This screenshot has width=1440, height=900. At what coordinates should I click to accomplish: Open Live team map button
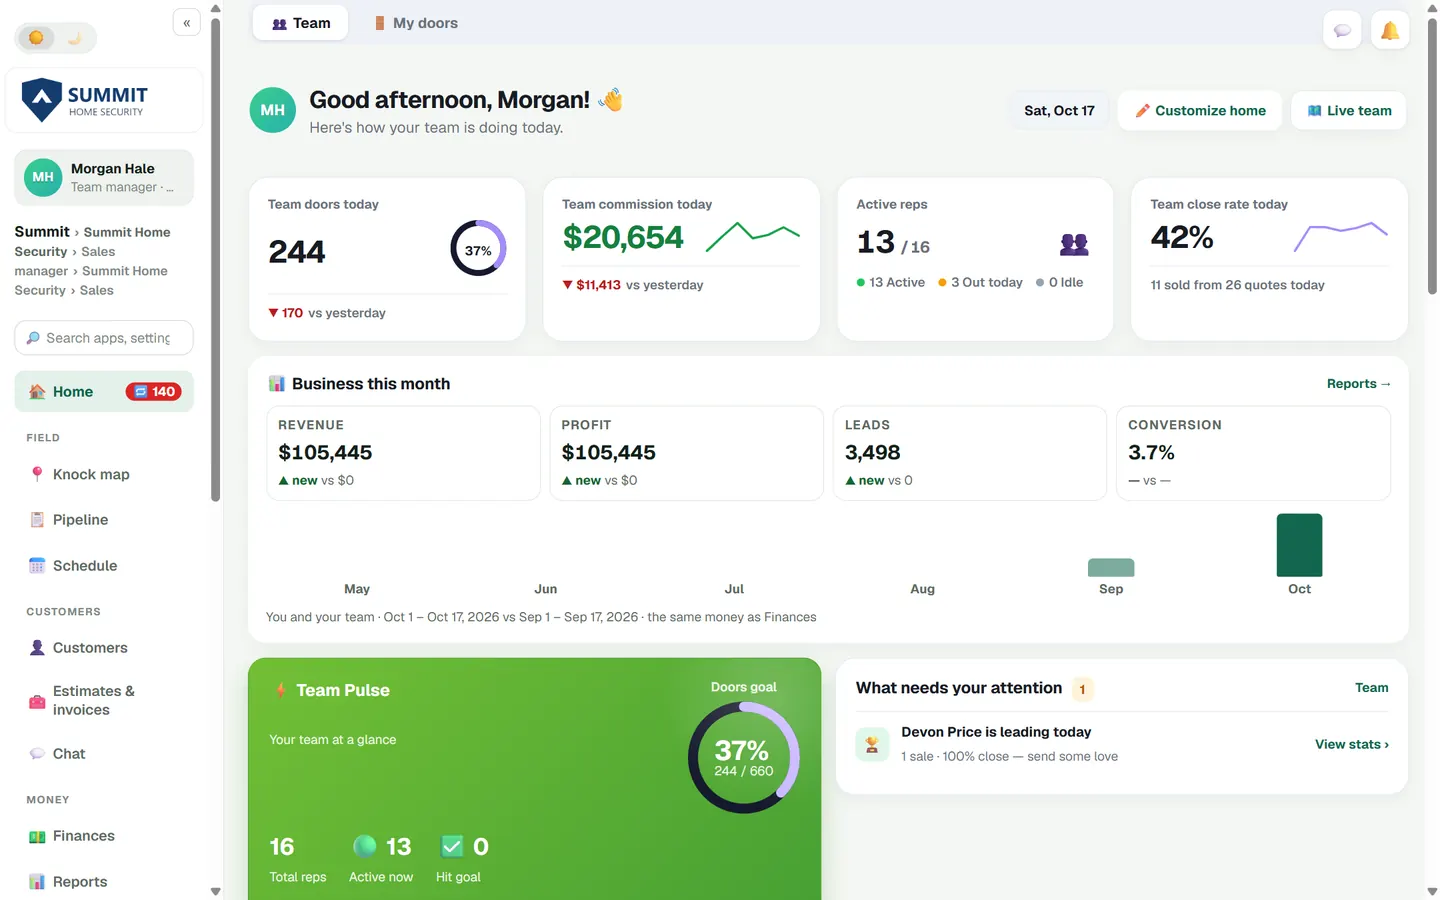pos(1349,111)
